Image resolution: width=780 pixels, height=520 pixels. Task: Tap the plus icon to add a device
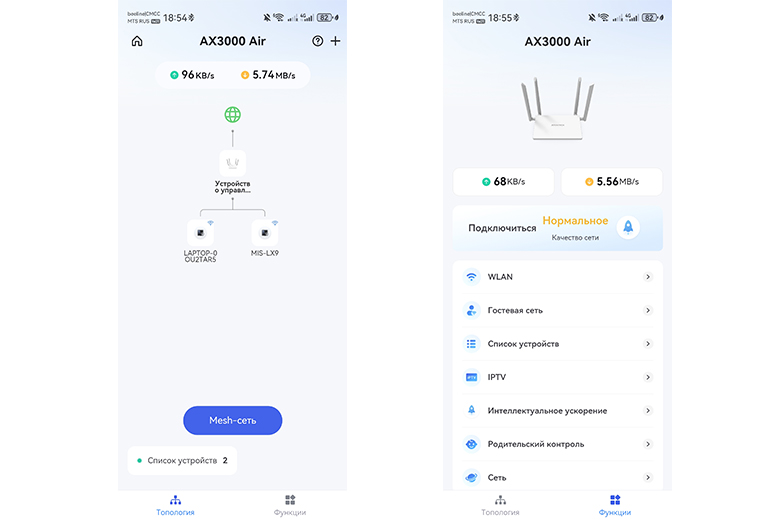pos(336,41)
